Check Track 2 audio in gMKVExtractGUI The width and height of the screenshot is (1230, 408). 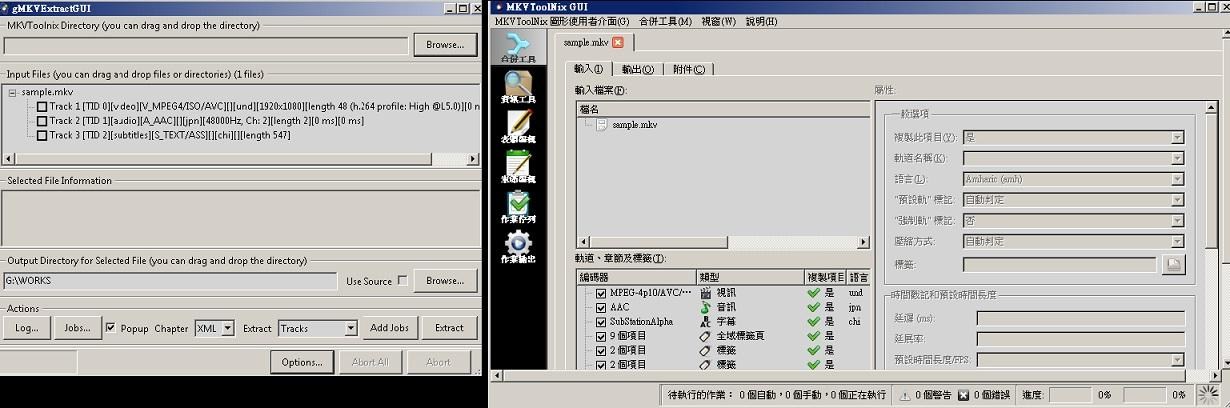pos(42,120)
